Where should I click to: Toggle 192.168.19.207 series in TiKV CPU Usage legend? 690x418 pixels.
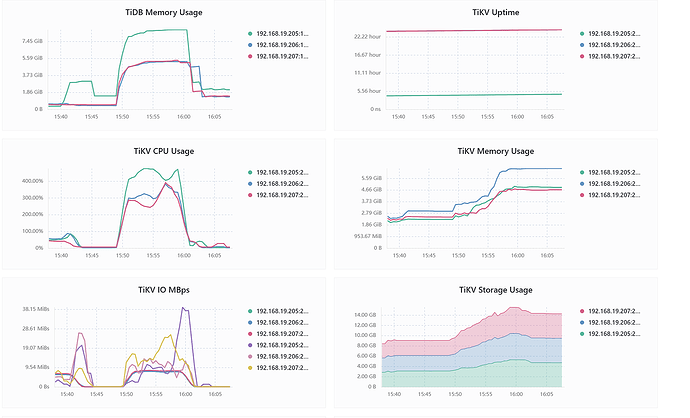278,195
